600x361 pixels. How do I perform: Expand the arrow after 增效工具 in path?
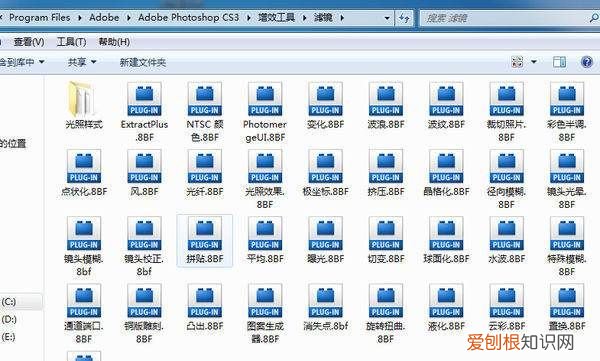click(x=304, y=18)
